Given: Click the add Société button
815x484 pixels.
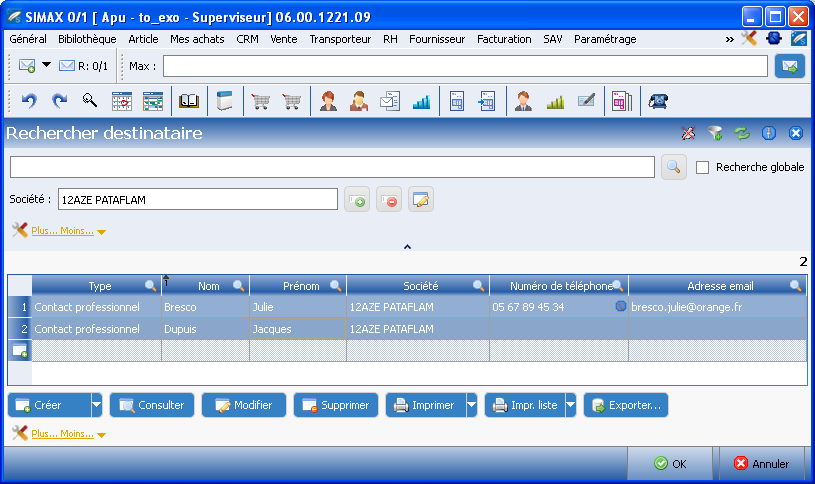Looking at the screenshot, I should click(x=357, y=200).
